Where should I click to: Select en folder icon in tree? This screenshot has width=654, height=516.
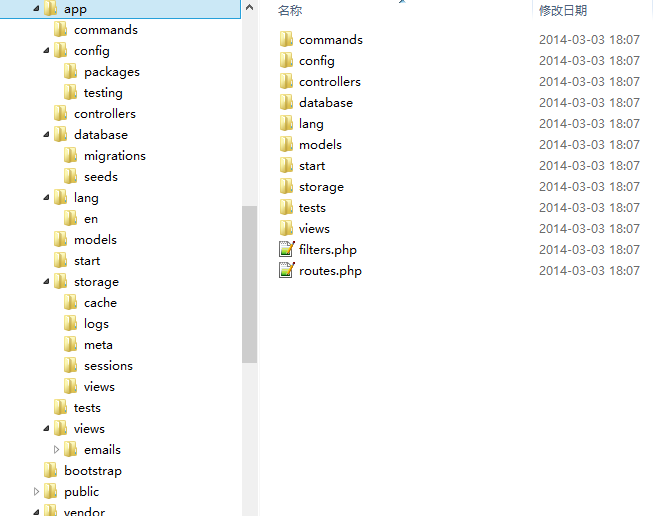[x=70, y=218]
